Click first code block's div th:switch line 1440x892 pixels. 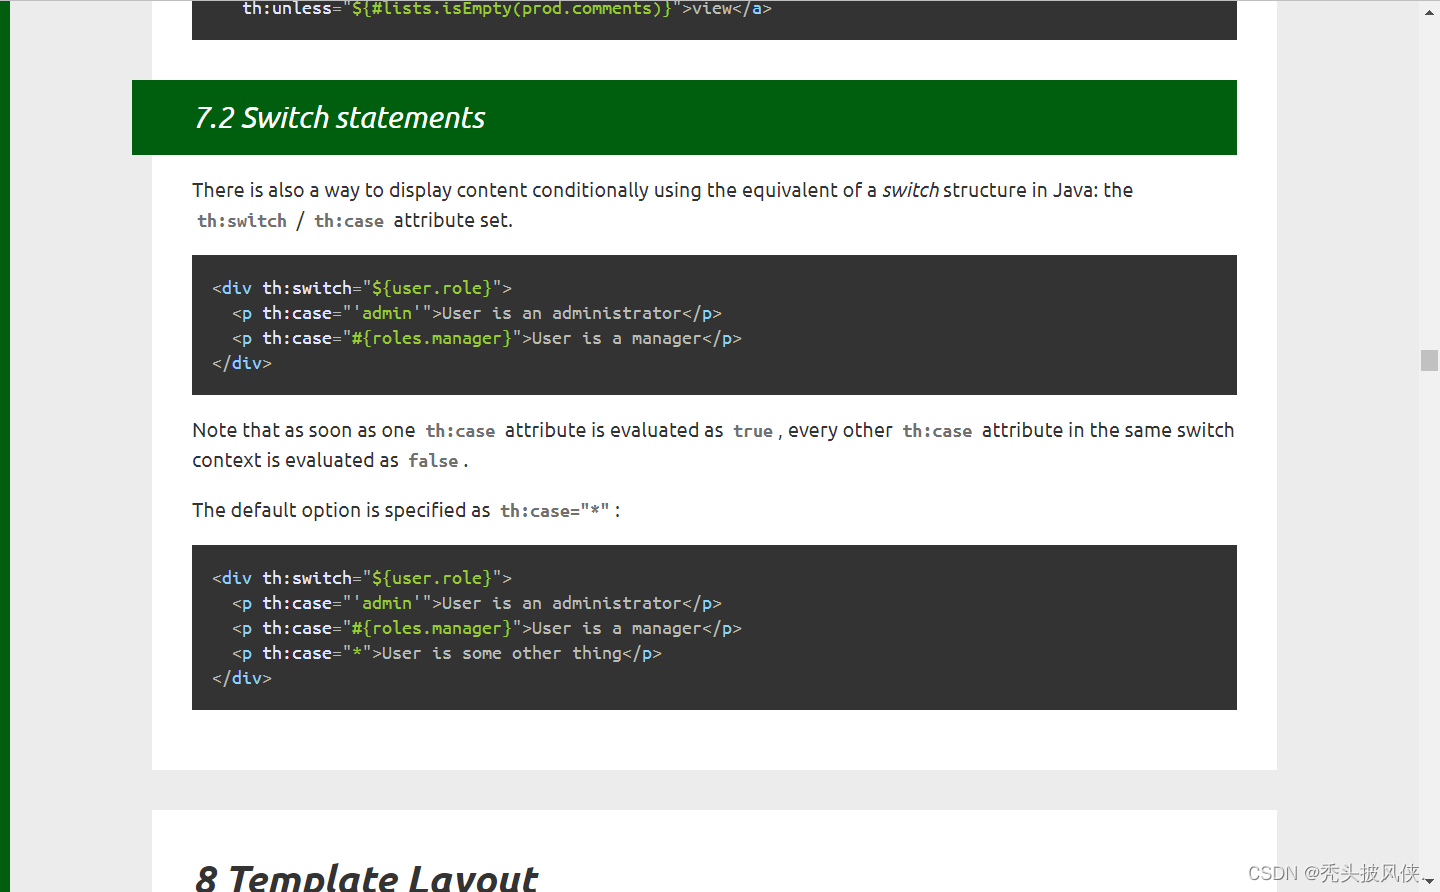click(362, 288)
